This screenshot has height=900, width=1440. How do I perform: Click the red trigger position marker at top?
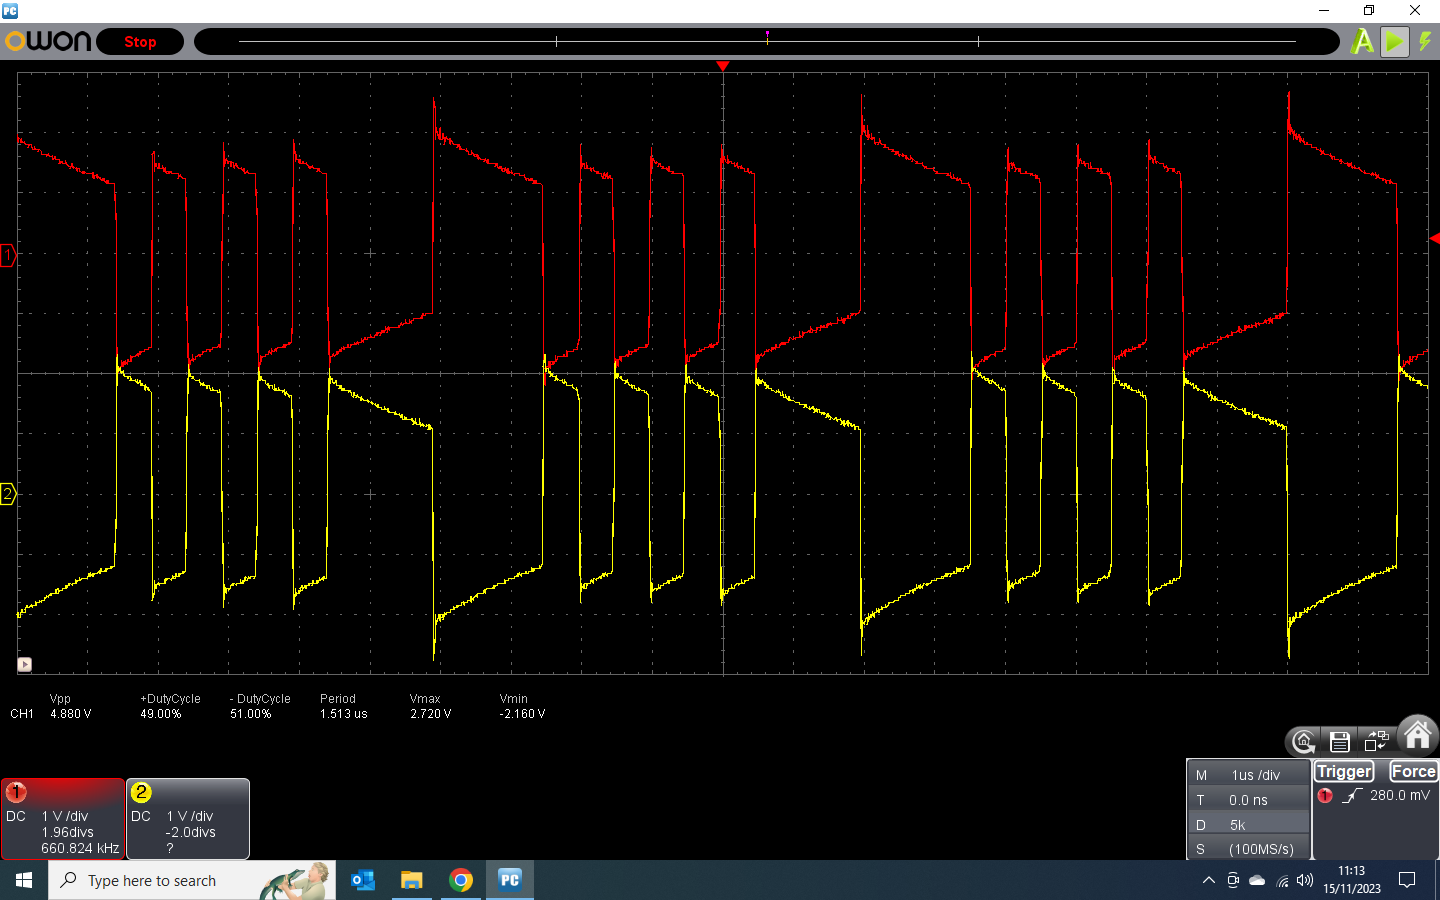point(723,66)
